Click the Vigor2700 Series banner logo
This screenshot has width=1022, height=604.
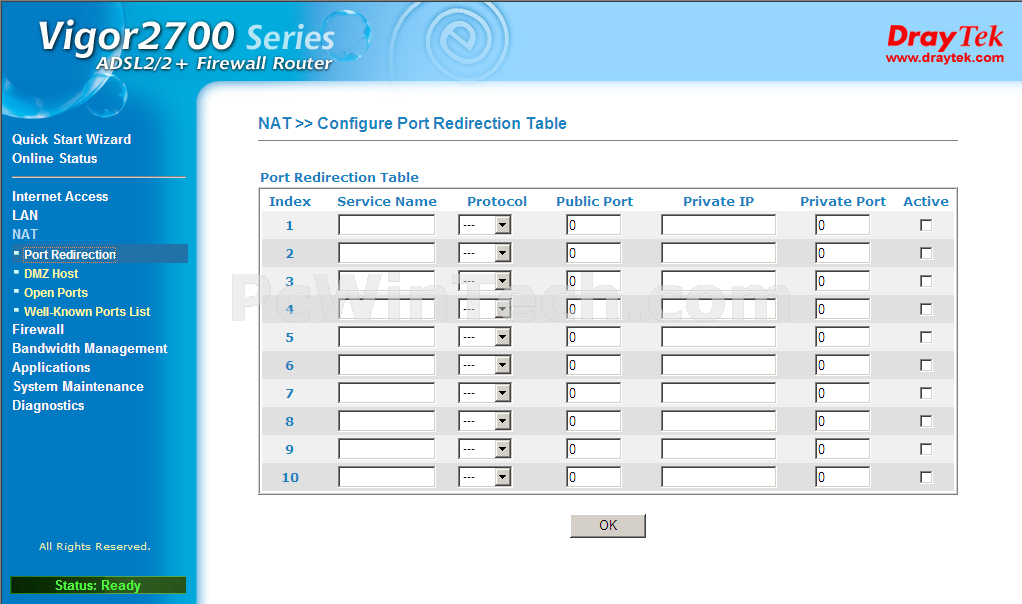point(186,46)
